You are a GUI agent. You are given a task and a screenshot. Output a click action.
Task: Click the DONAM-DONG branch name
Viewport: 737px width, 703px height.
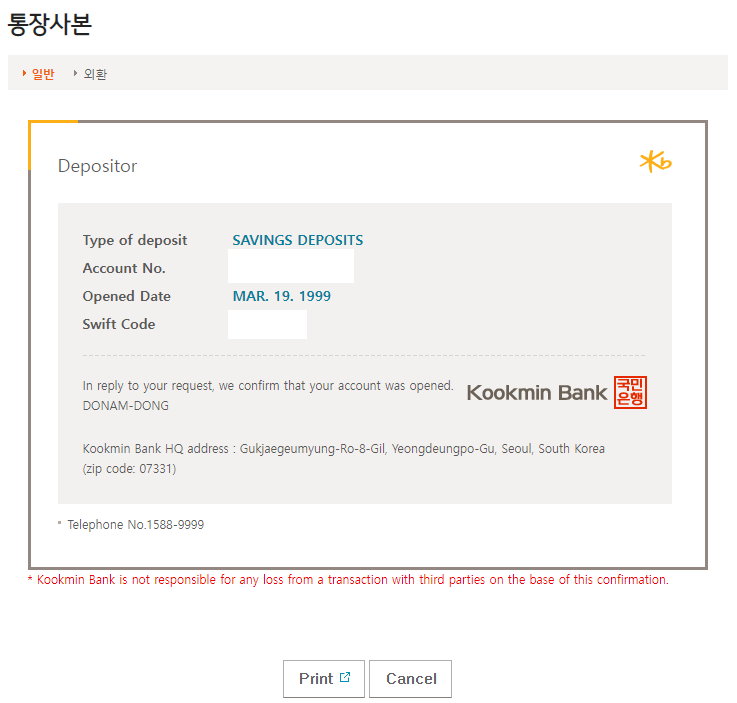pos(125,406)
